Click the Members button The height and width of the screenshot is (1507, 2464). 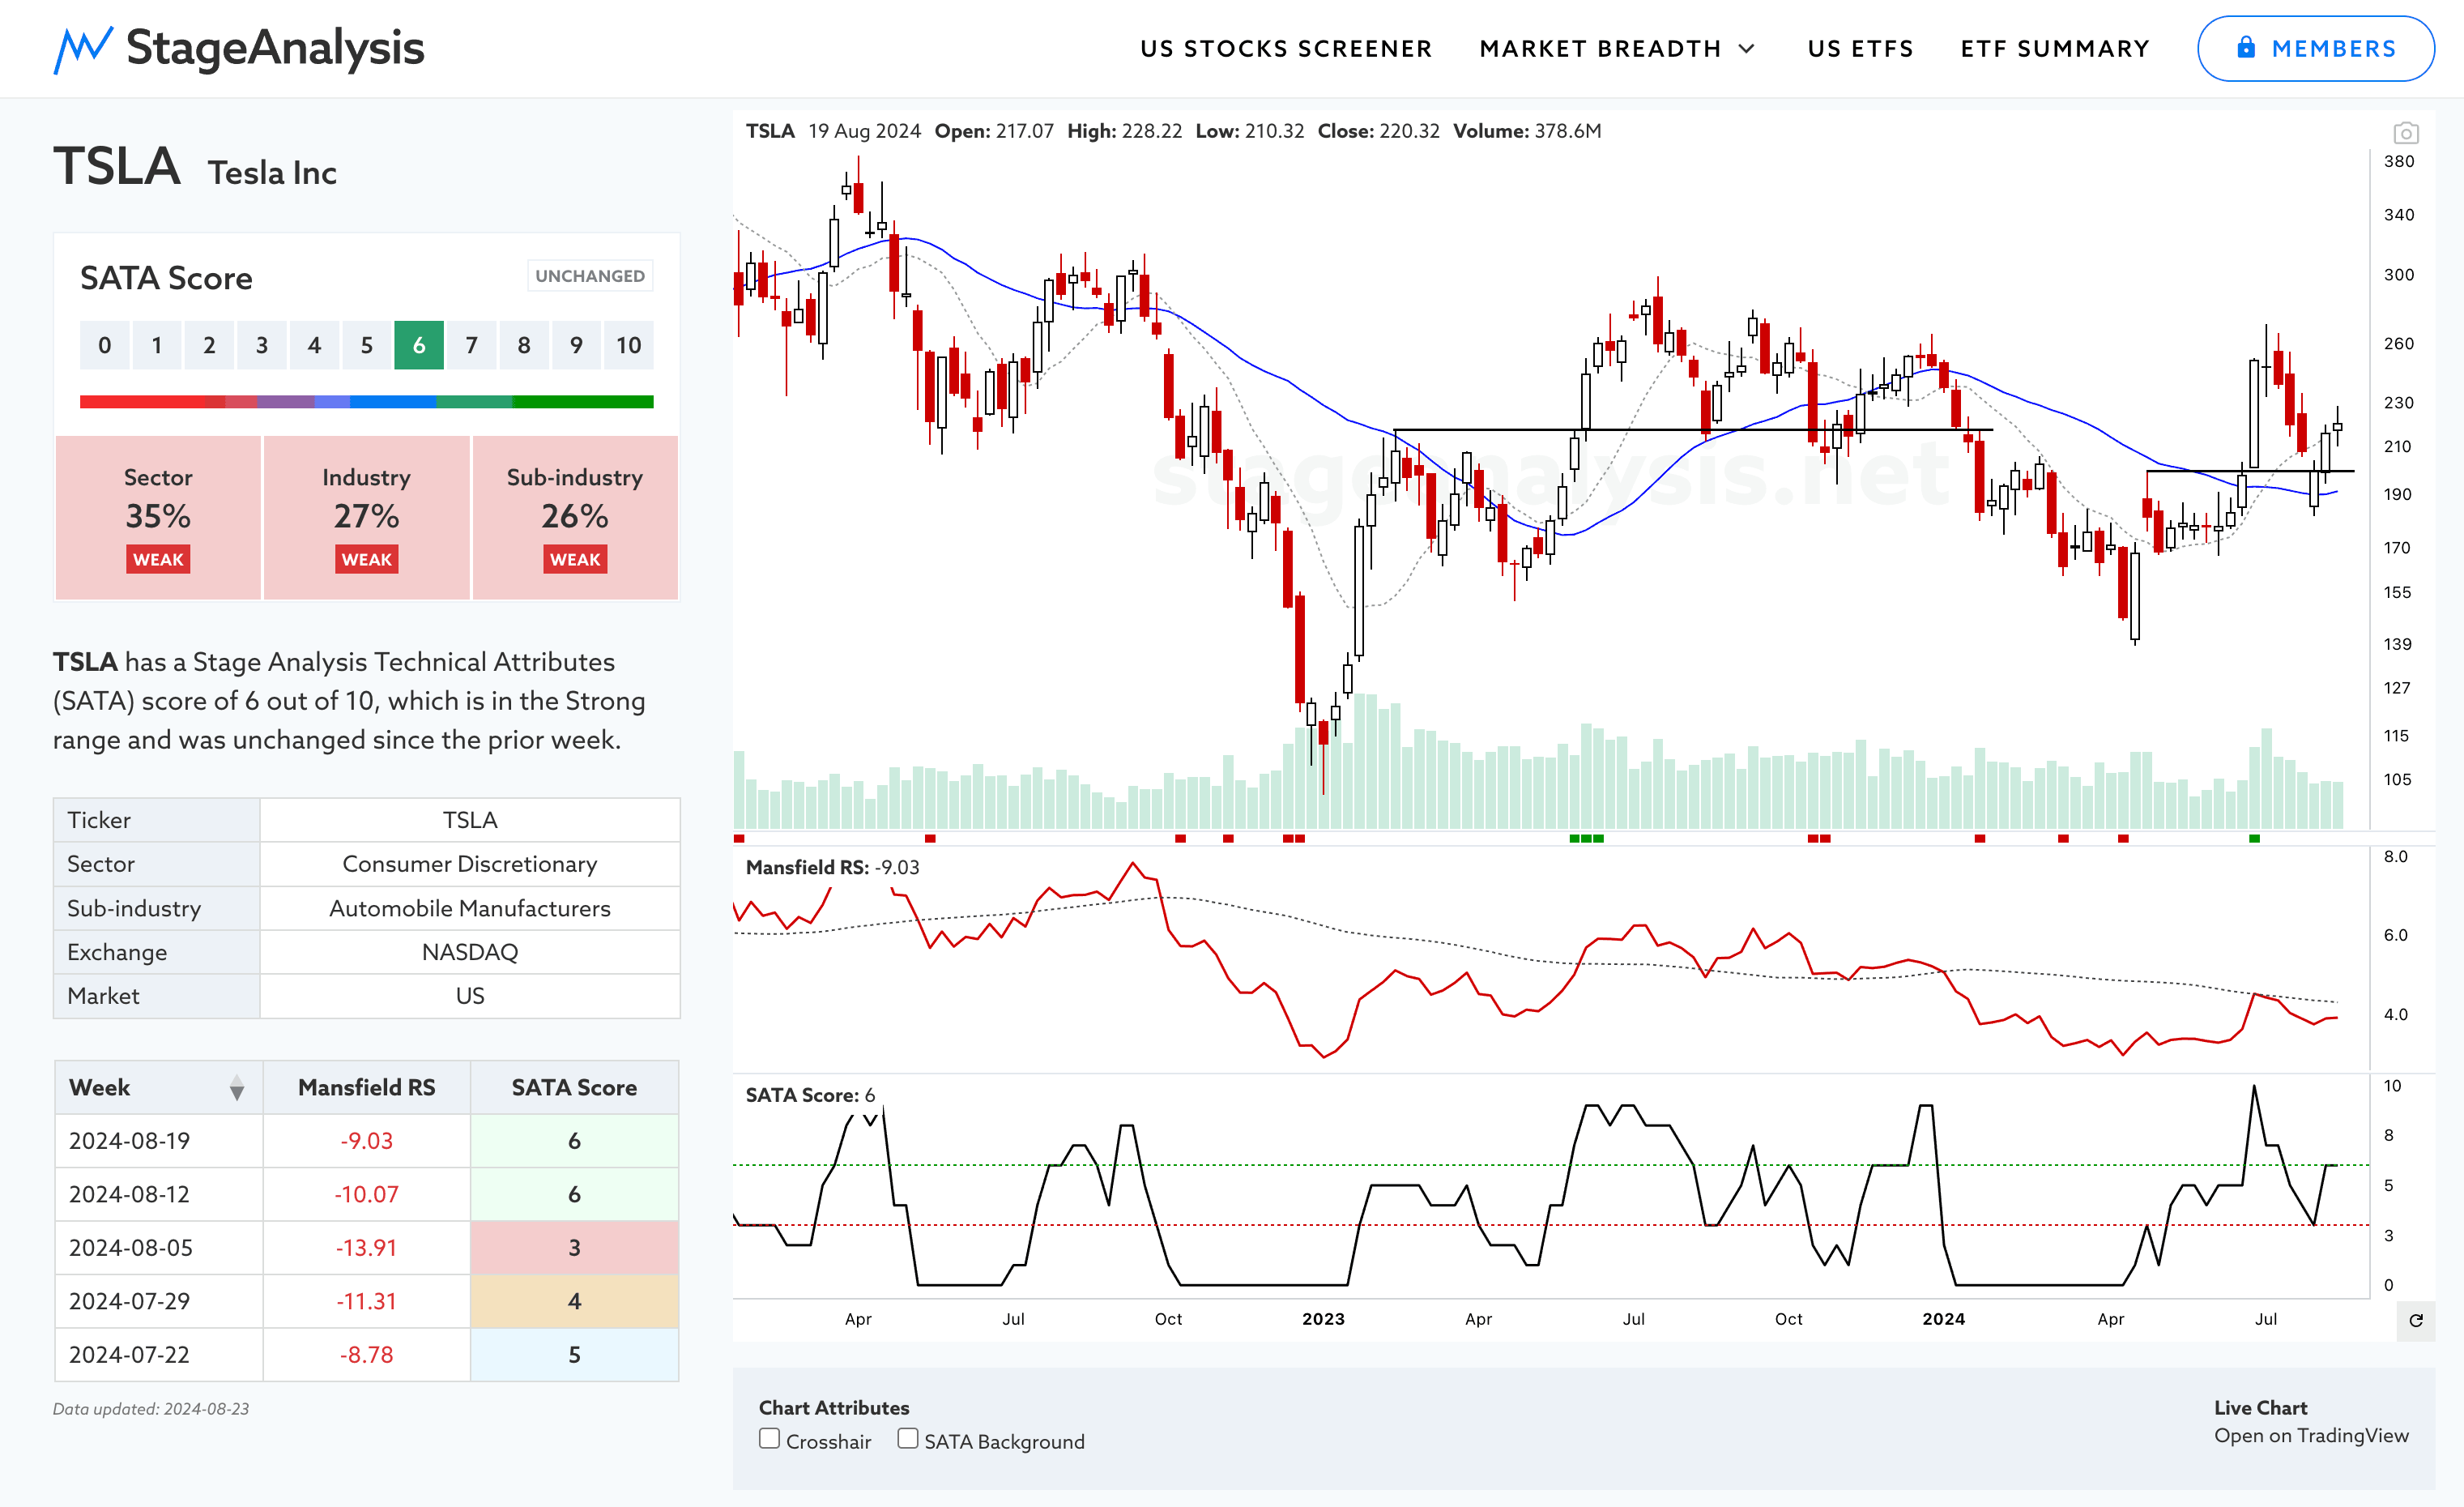(2315, 48)
